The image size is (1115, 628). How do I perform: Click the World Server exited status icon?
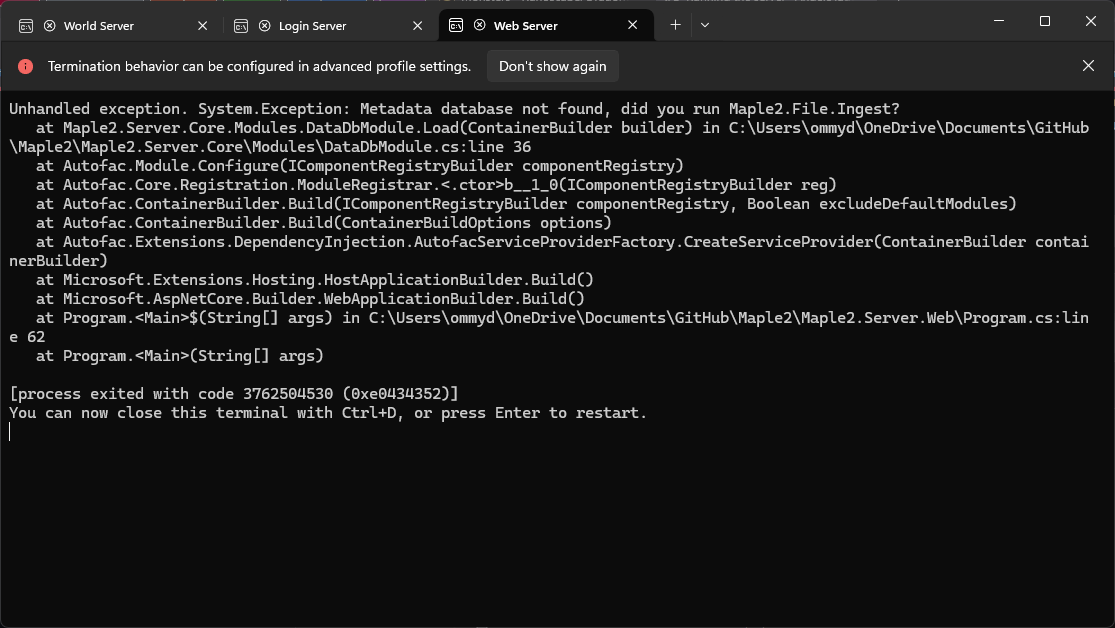tap(49, 26)
